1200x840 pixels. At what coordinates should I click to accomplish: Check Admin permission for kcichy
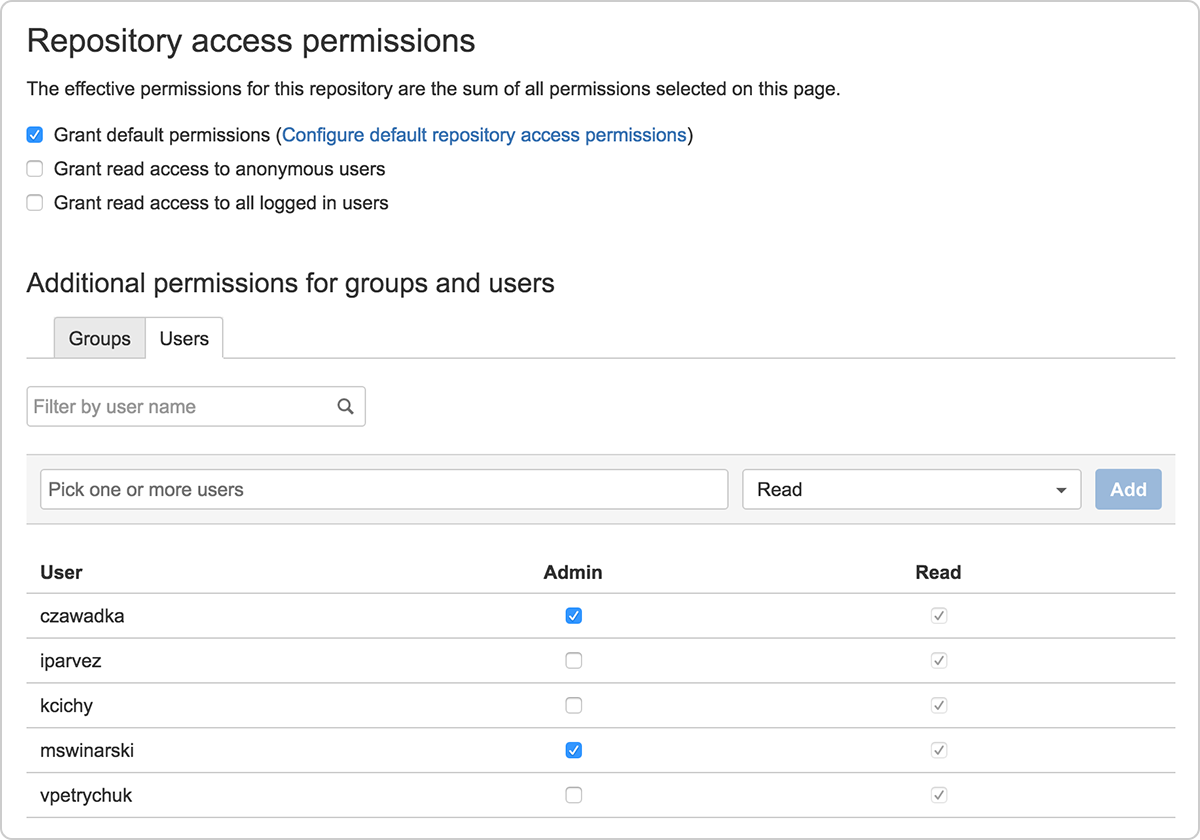573,706
